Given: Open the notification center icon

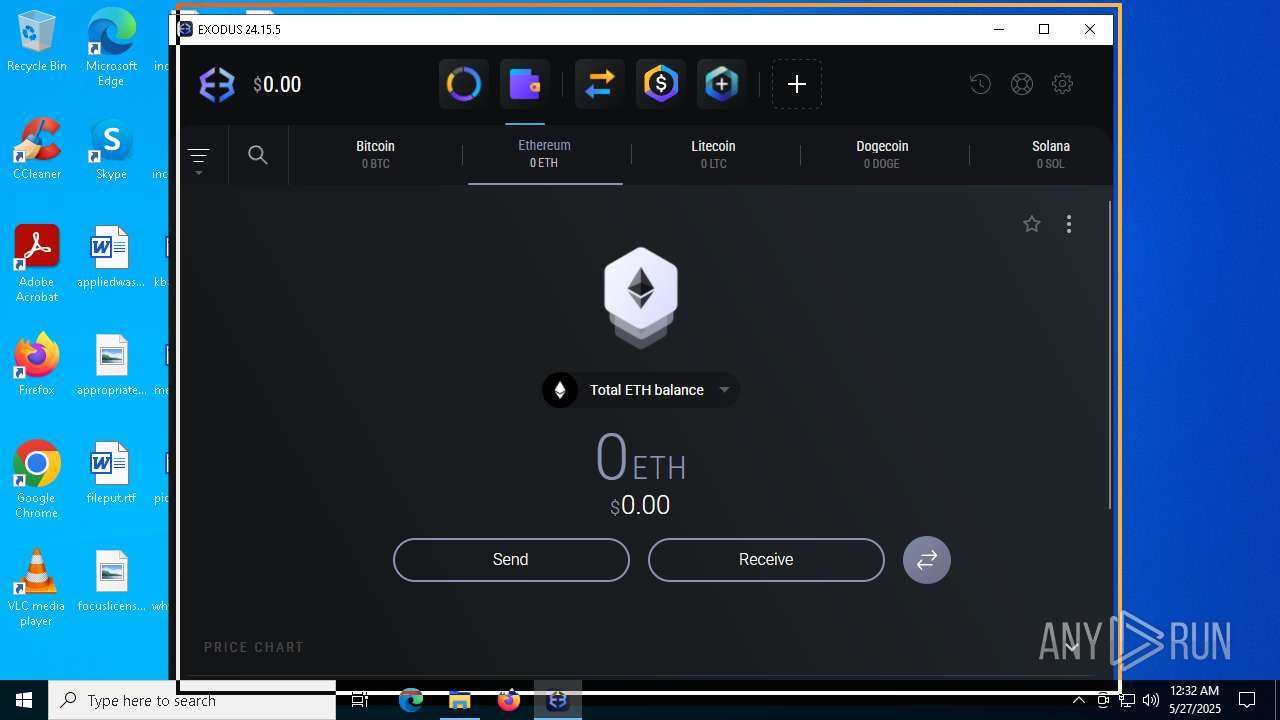Looking at the screenshot, I should [1247, 700].
